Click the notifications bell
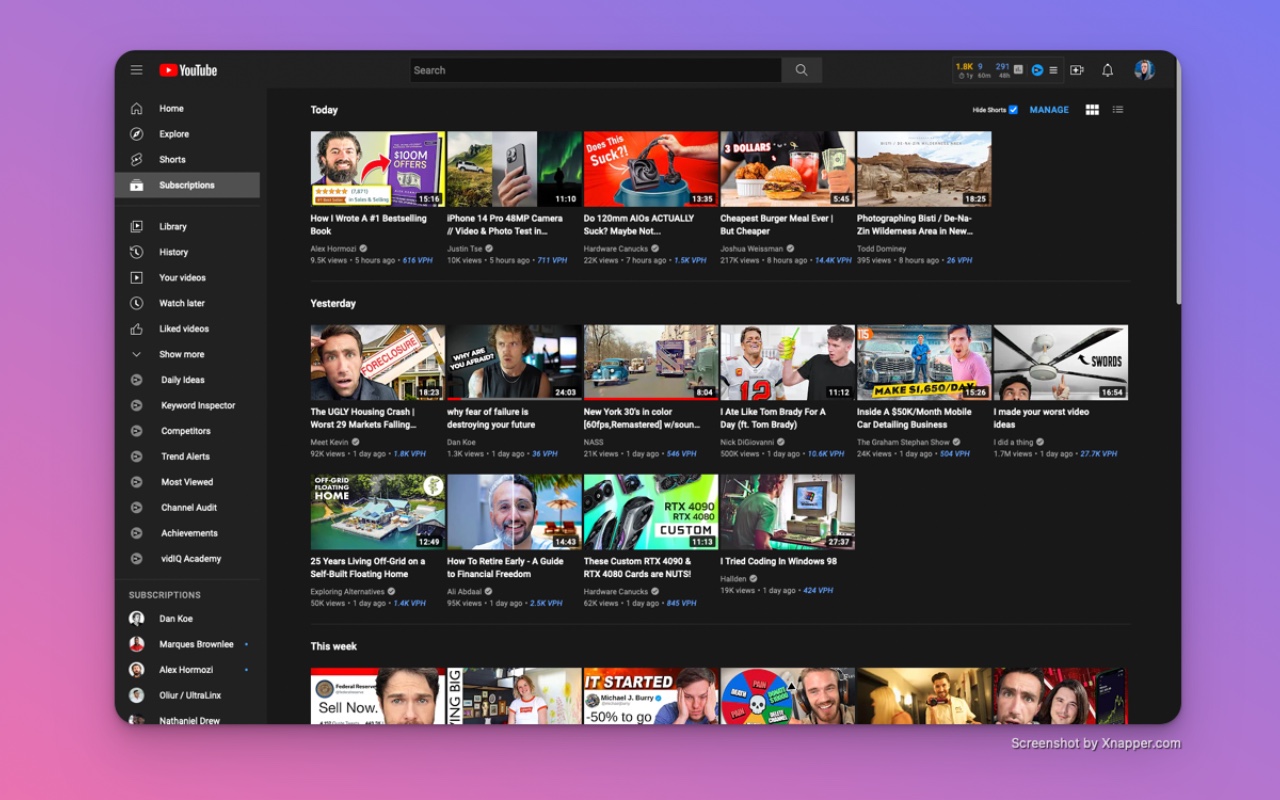The image size is (1280, 800). pos(1108,70)
